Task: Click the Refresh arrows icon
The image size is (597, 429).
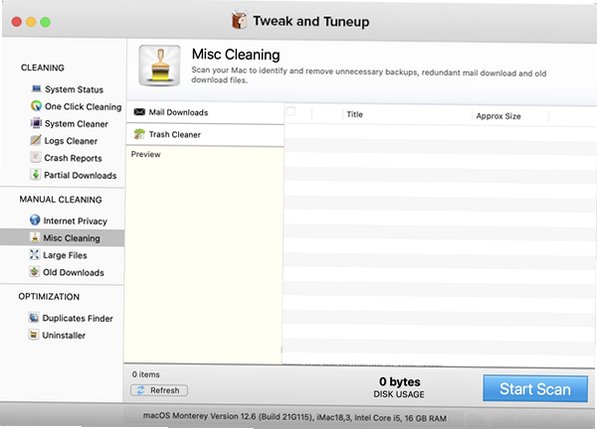Action: (x=140, y=390)
